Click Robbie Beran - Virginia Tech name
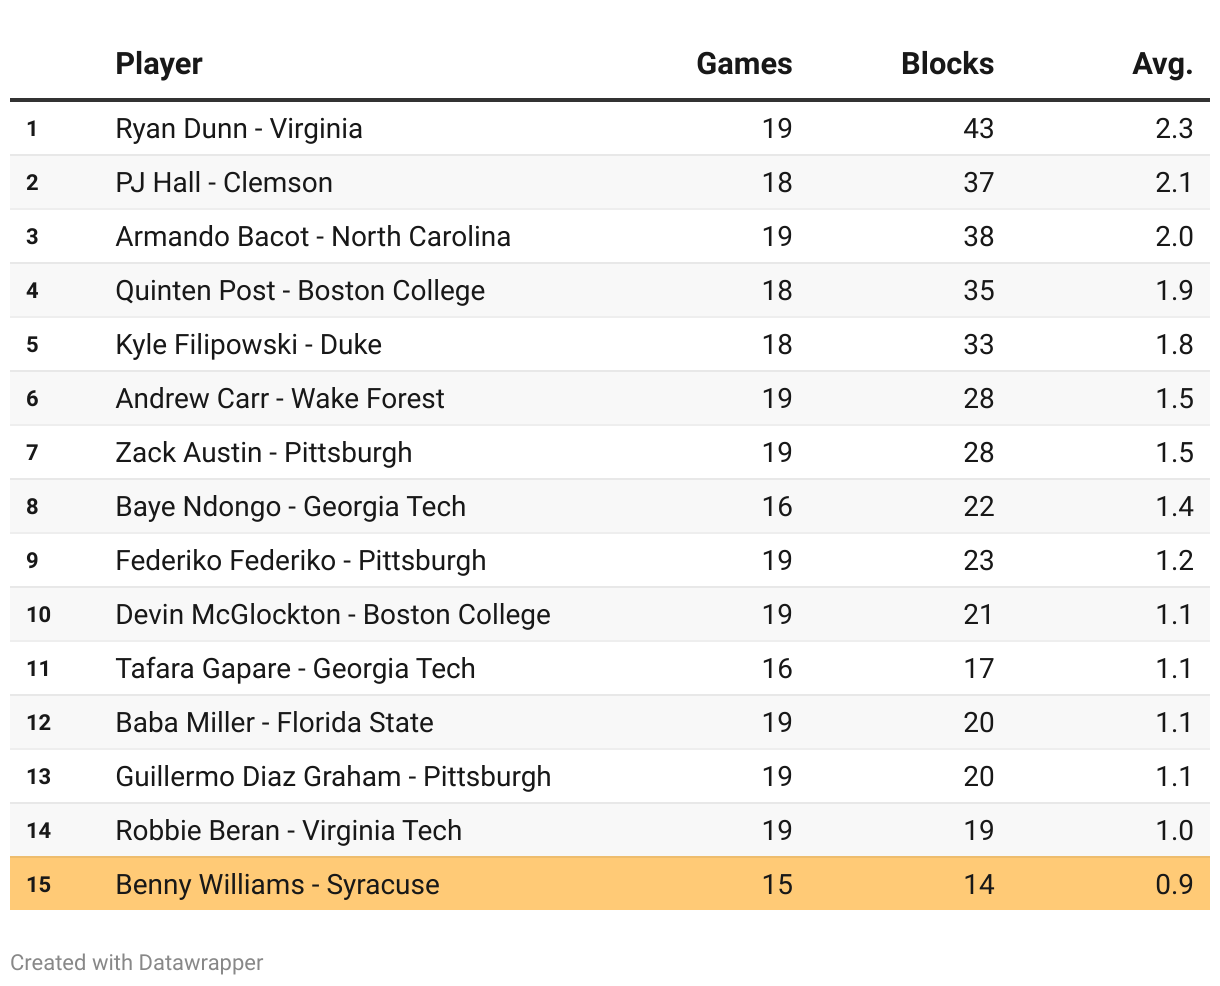1220x986 pixels. pos(289,831)
